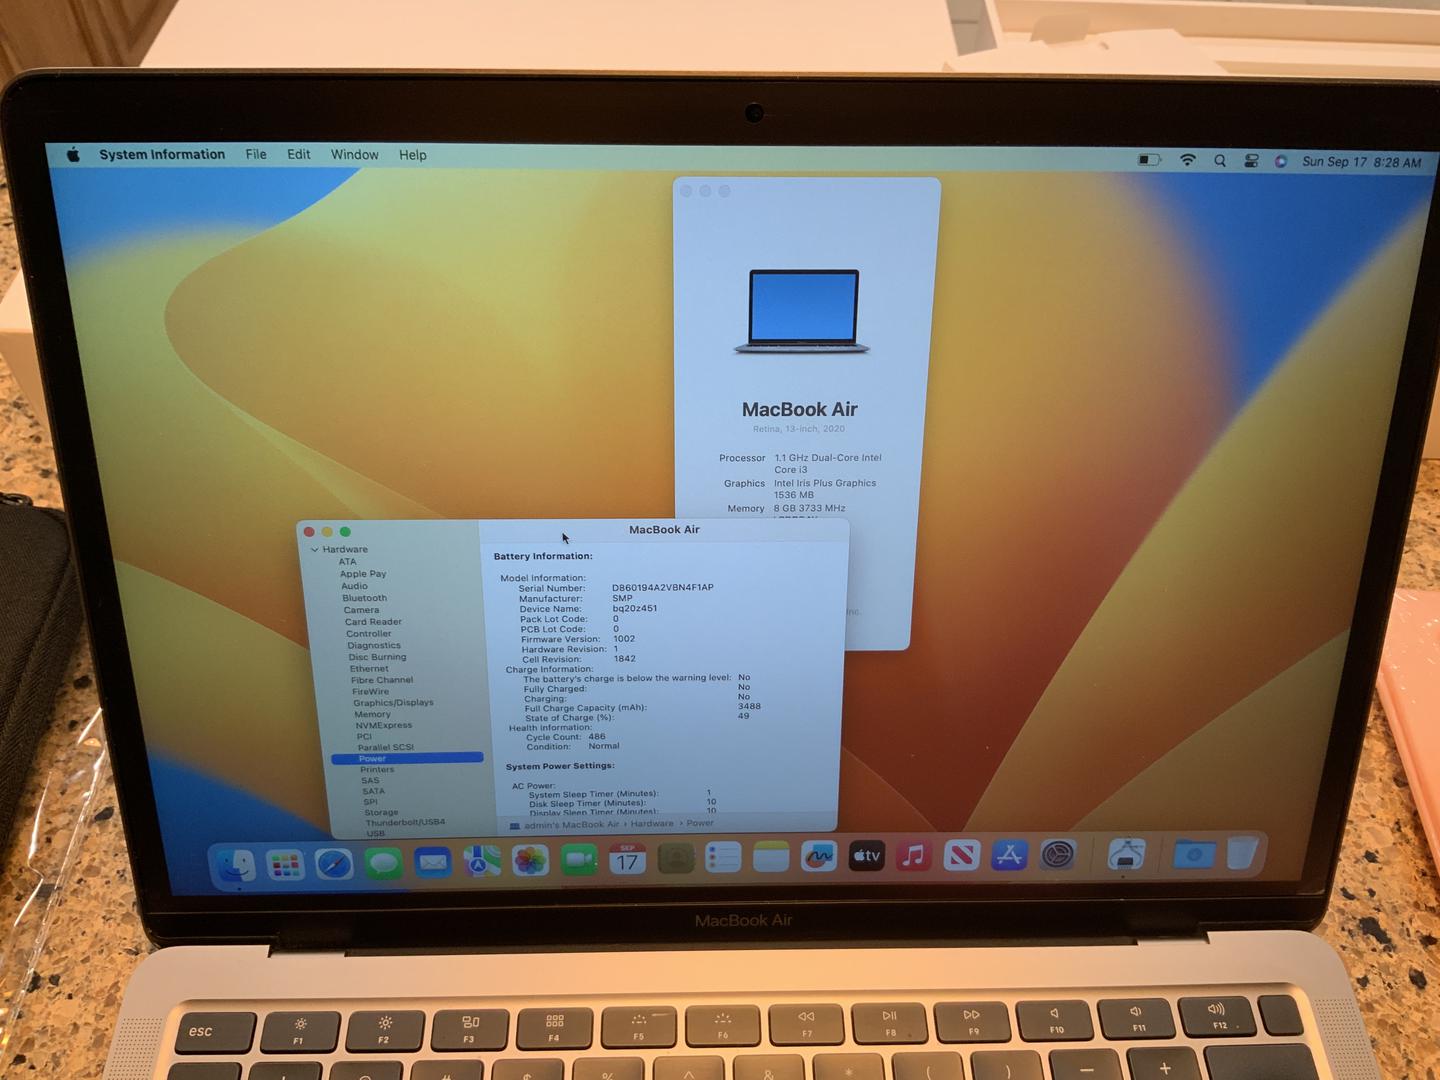Screen dimensions: 1440x1080
Task: Open the Contacts app in Dock
Action: coord(676,858)
